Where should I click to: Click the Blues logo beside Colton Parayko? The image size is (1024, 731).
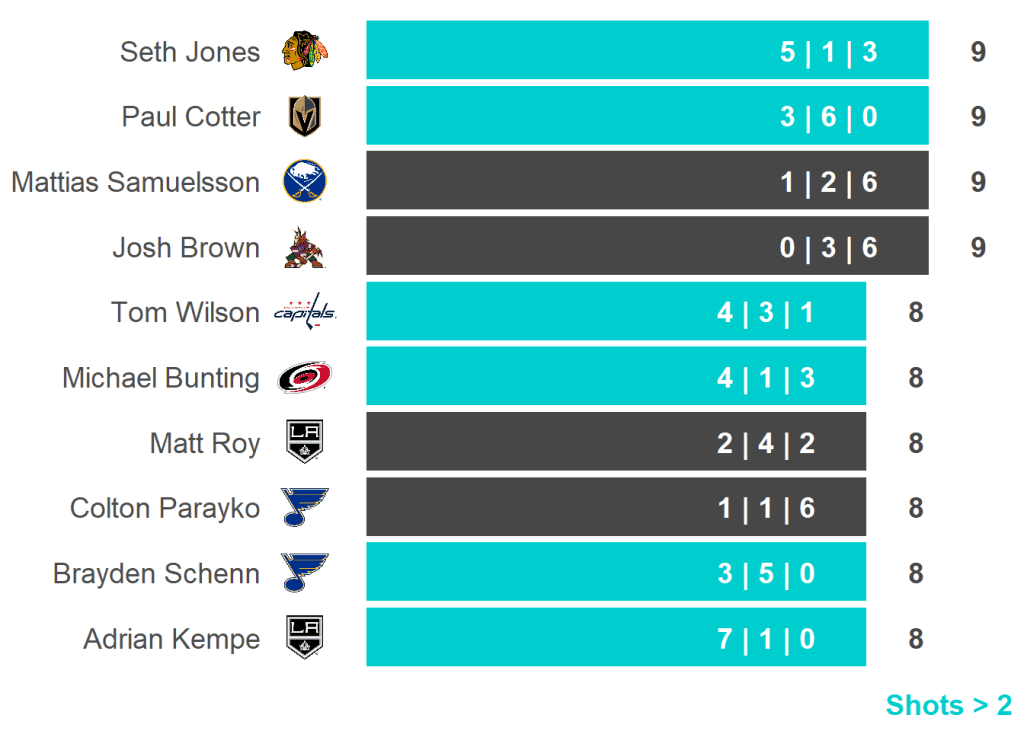[x=304, y=508]
